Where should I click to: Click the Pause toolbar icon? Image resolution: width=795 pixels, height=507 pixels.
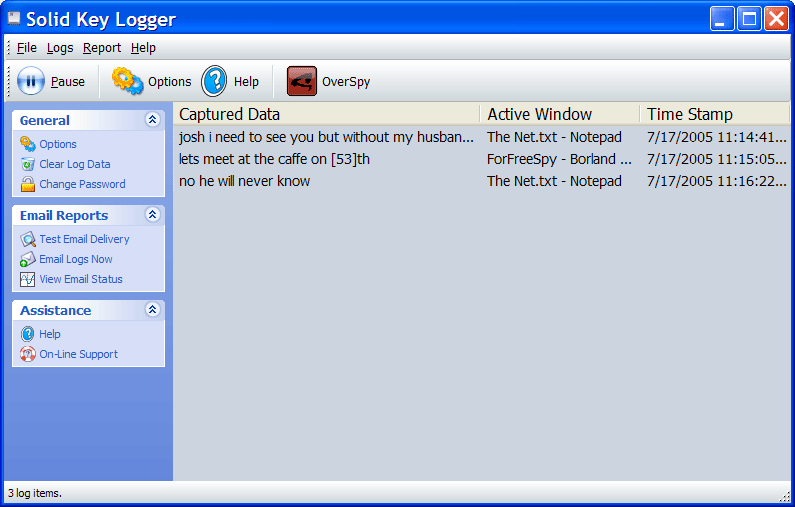(x=31, y=81)
